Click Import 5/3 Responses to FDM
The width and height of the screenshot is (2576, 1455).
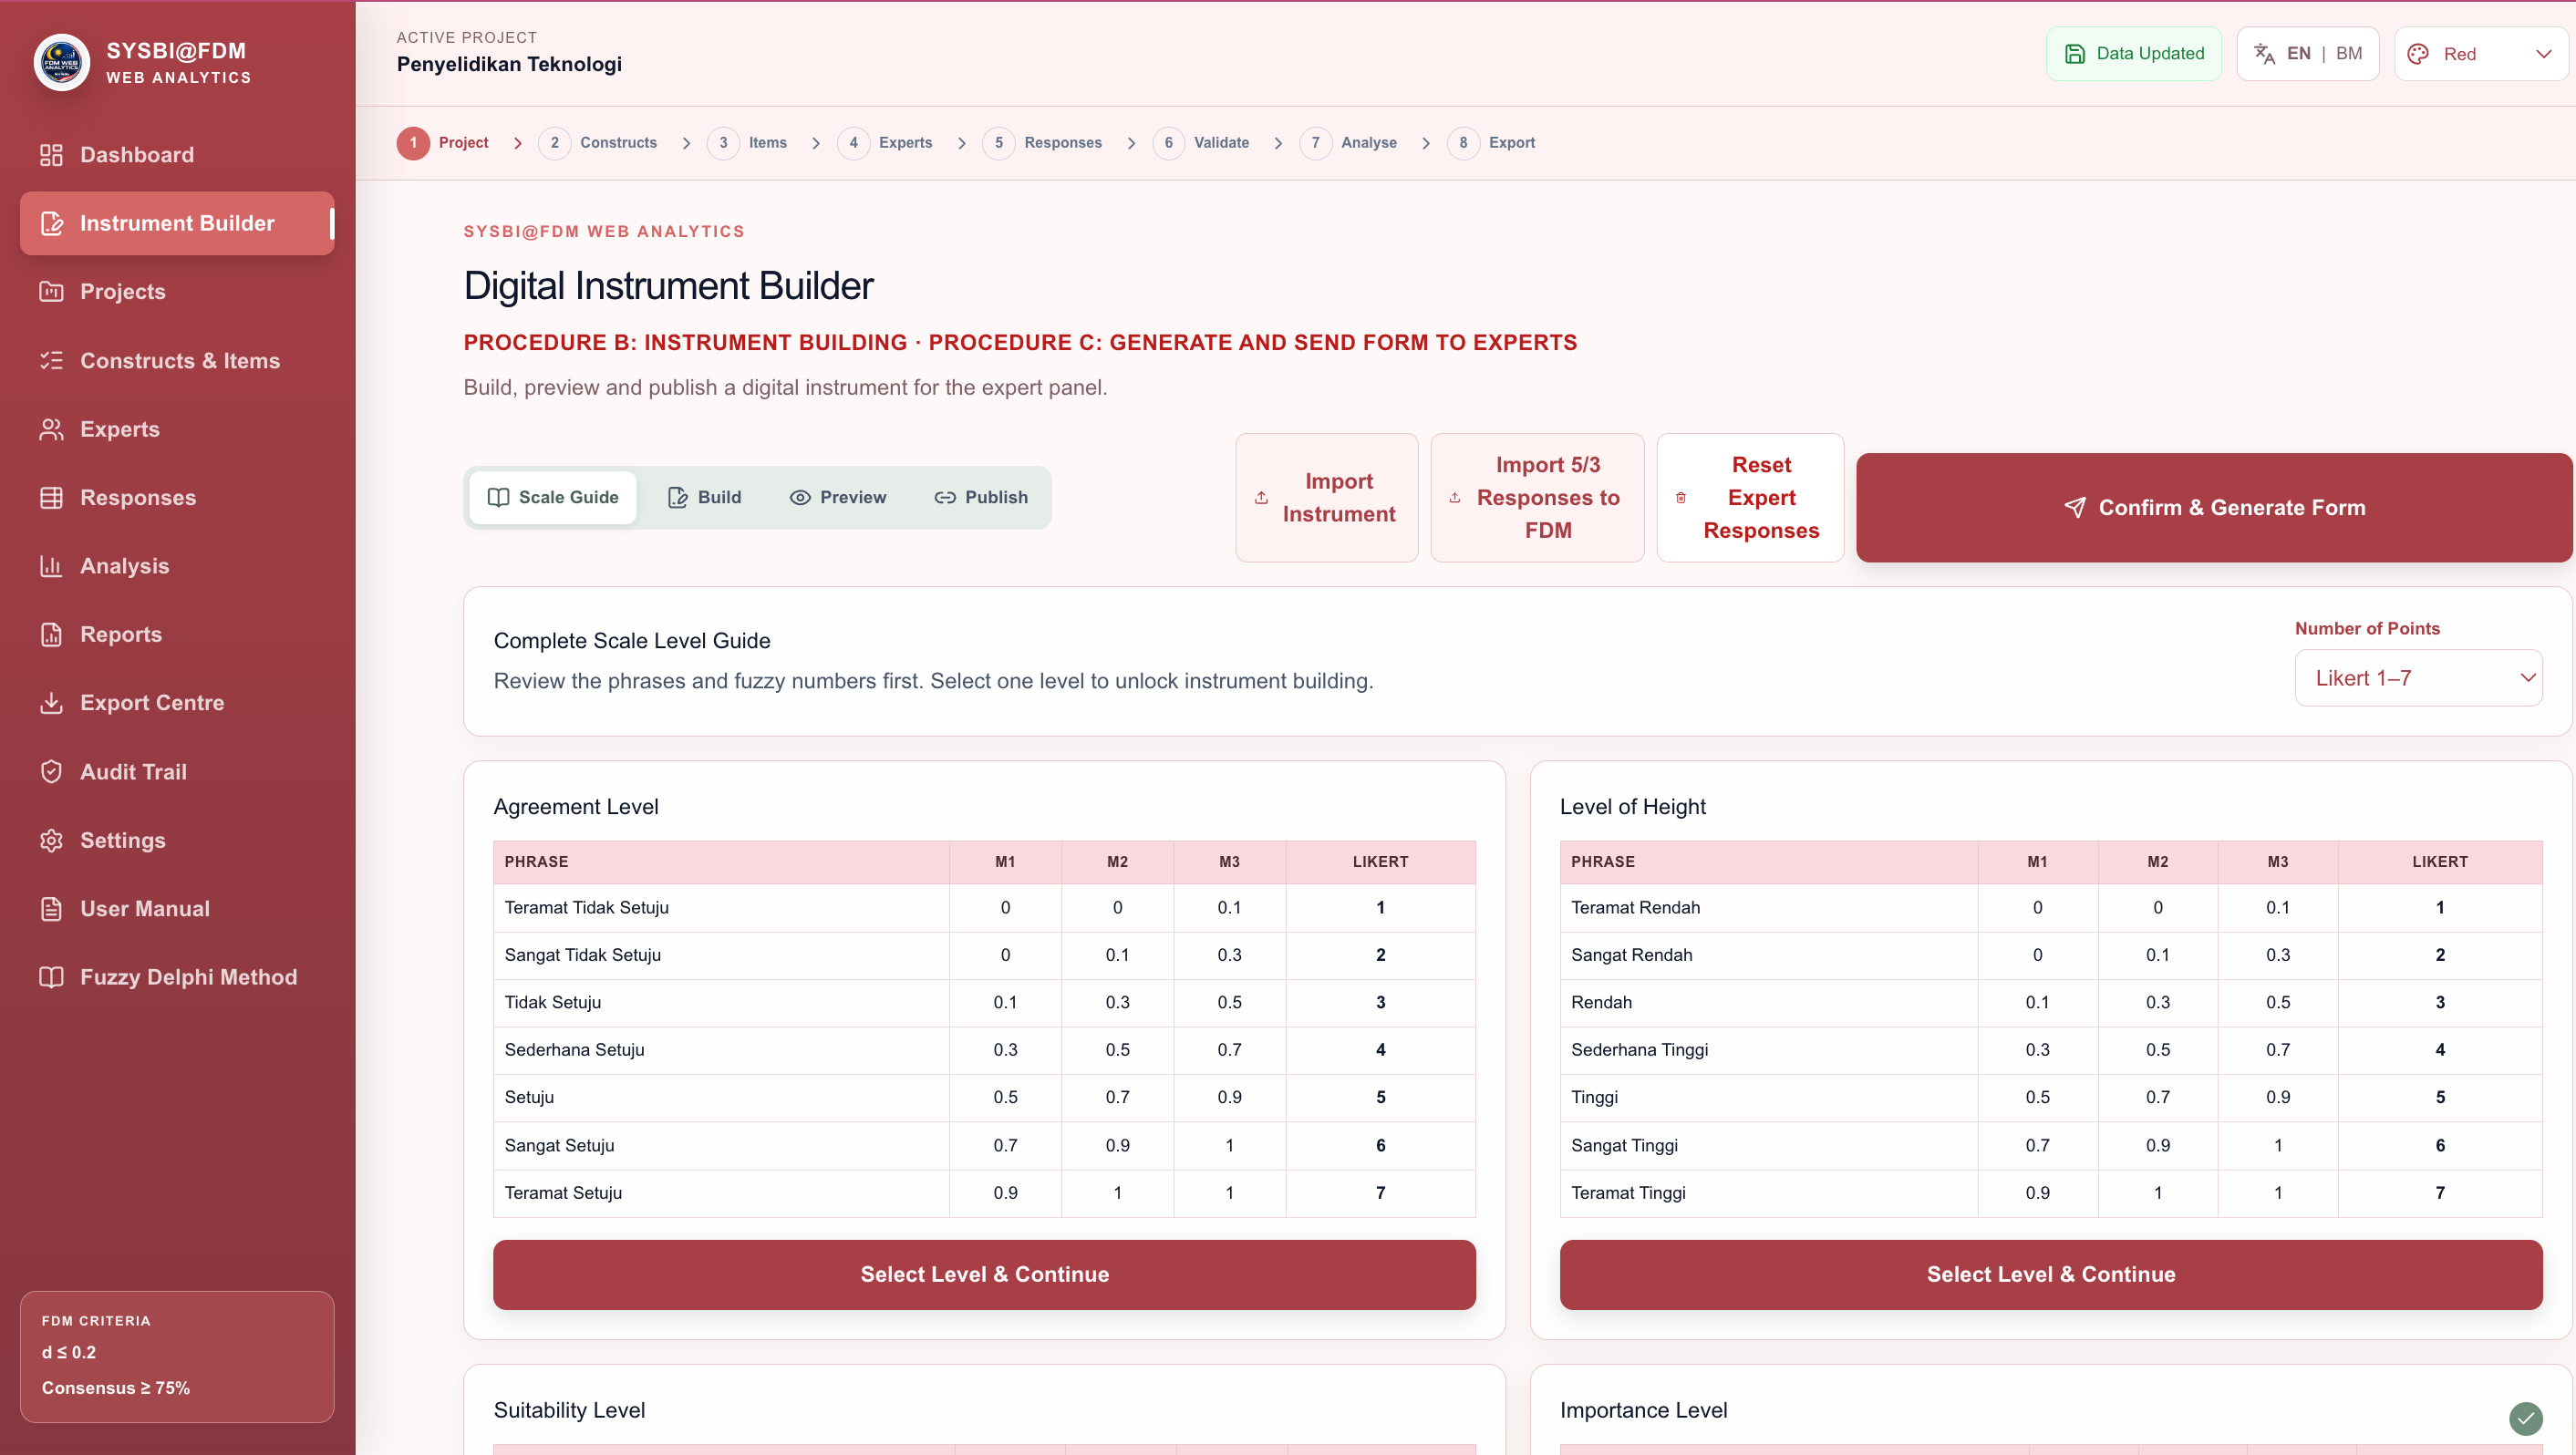(1537, 497)
